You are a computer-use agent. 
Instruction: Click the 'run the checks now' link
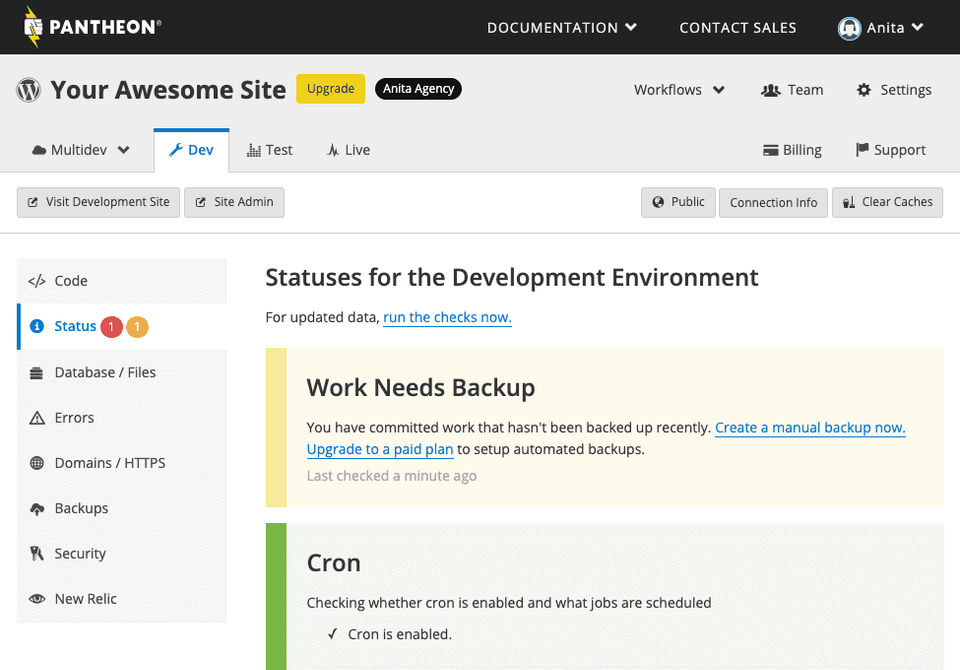tap(448, 318)
